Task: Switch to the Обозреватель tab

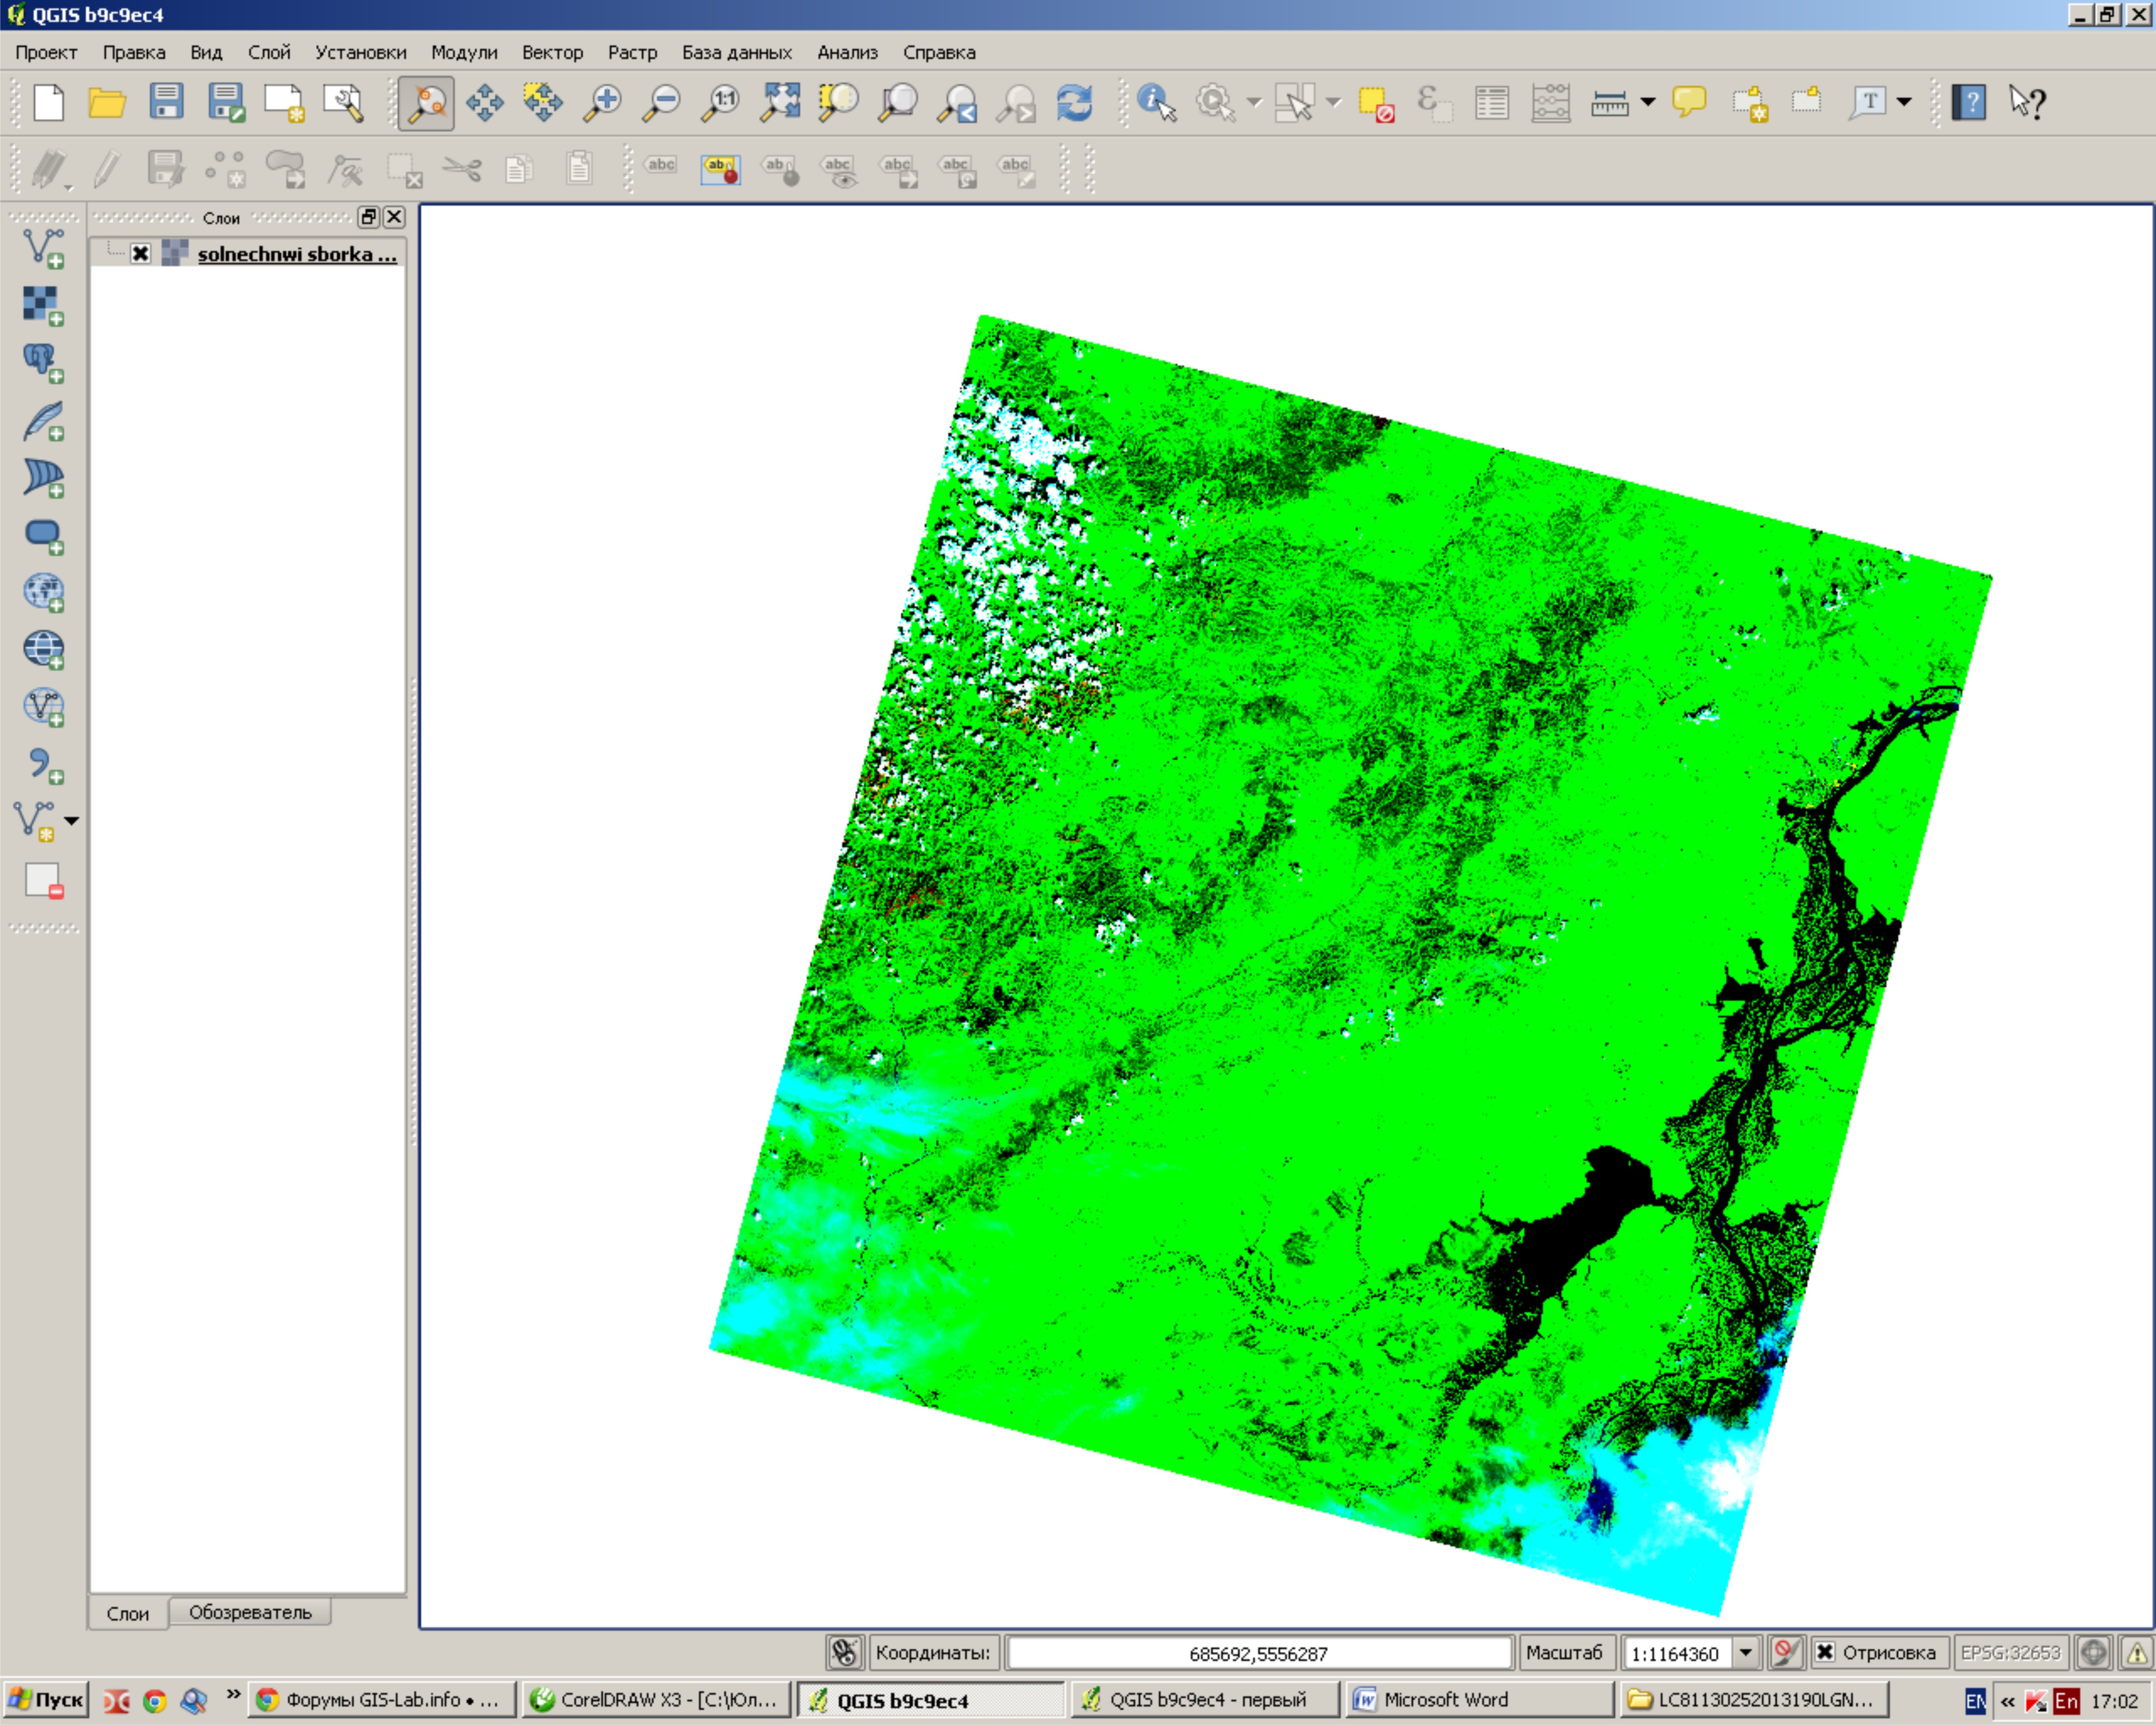Action: point(250,1612)
